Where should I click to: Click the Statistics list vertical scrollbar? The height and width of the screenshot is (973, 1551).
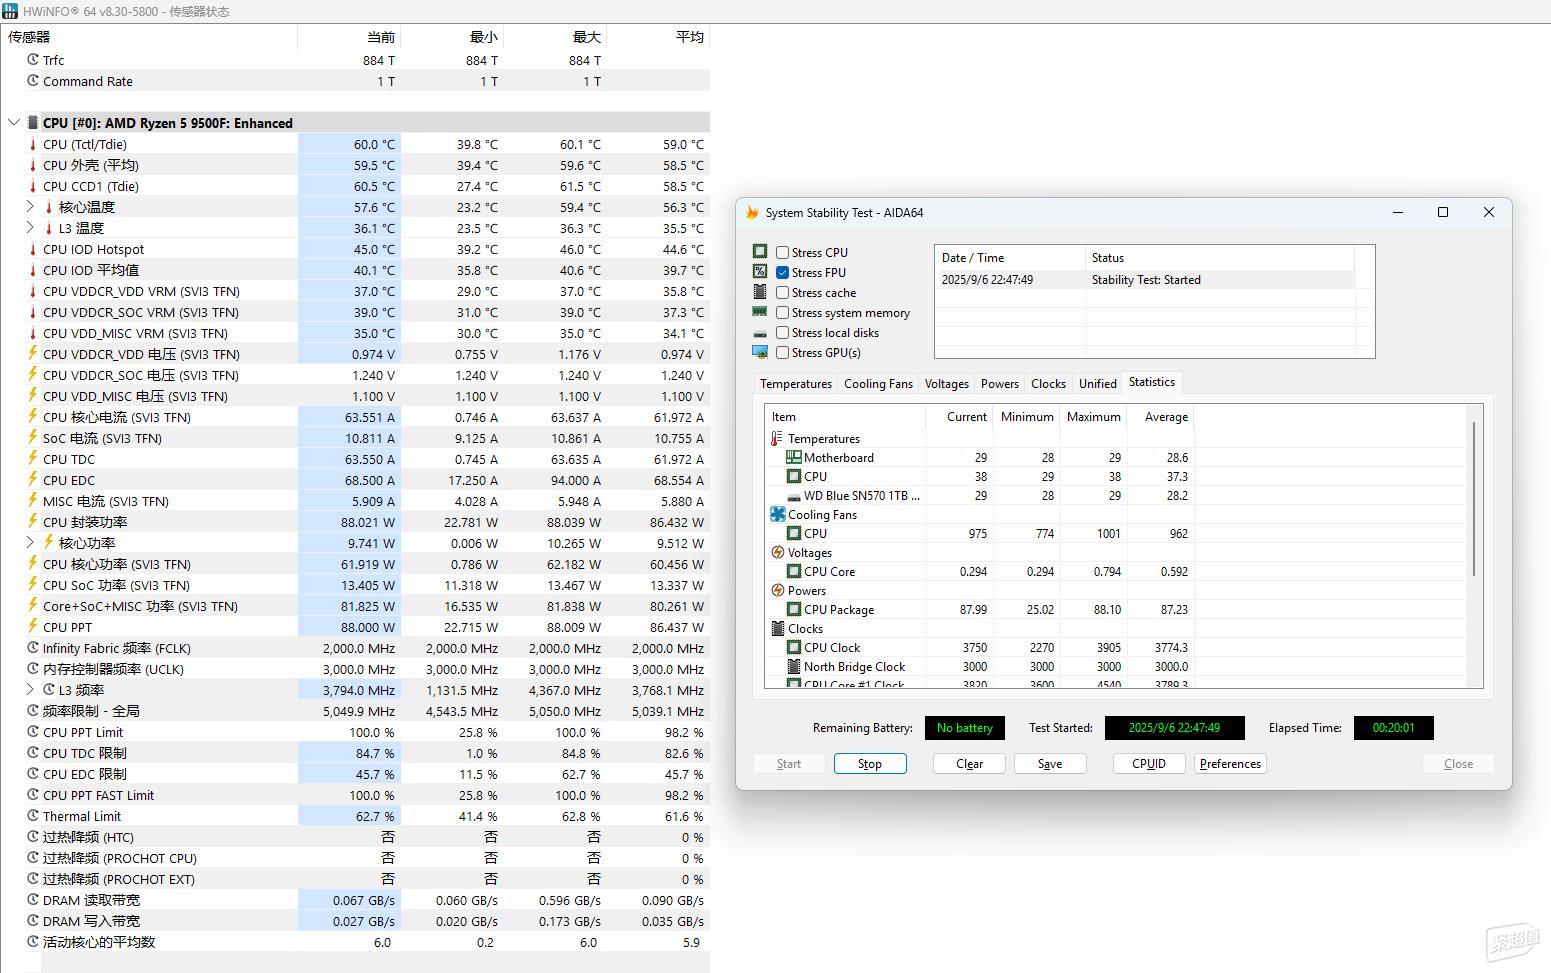[x=1475, y=499]
